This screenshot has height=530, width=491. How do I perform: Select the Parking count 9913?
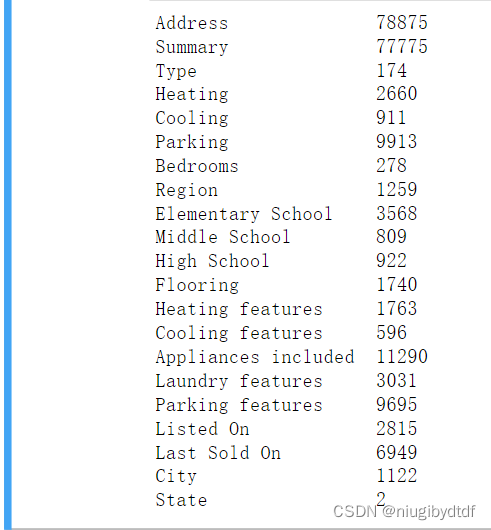point(397,142)
